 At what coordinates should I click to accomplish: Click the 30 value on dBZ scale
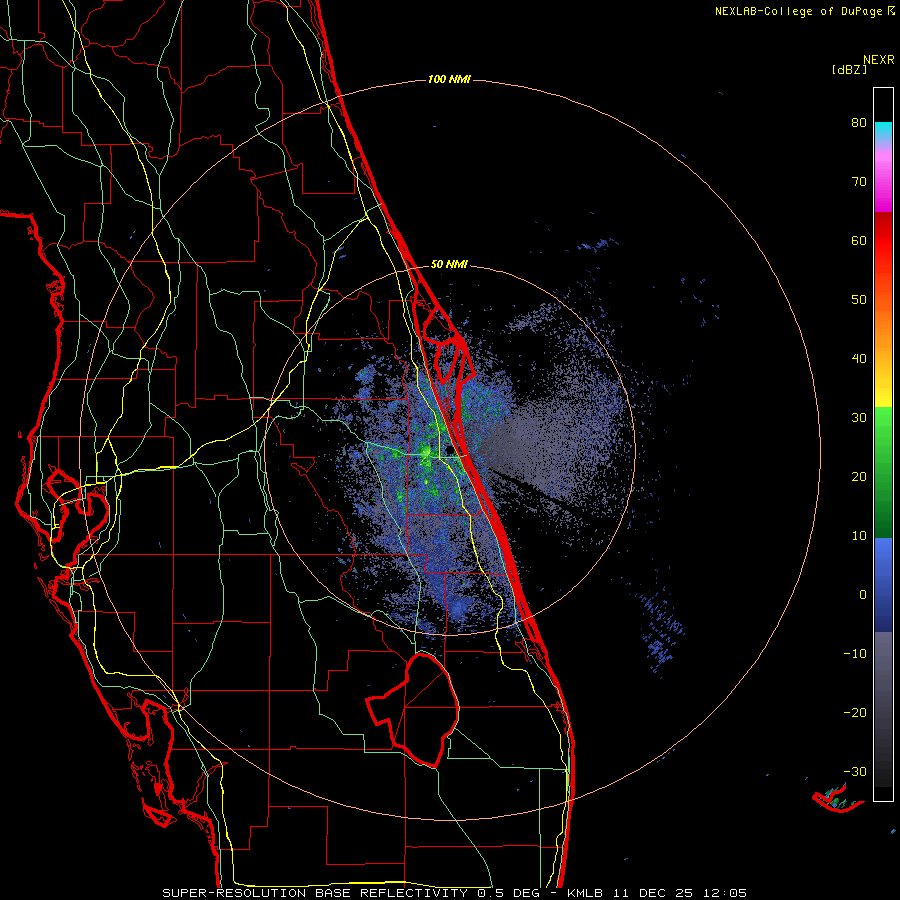tap(859, 418)
